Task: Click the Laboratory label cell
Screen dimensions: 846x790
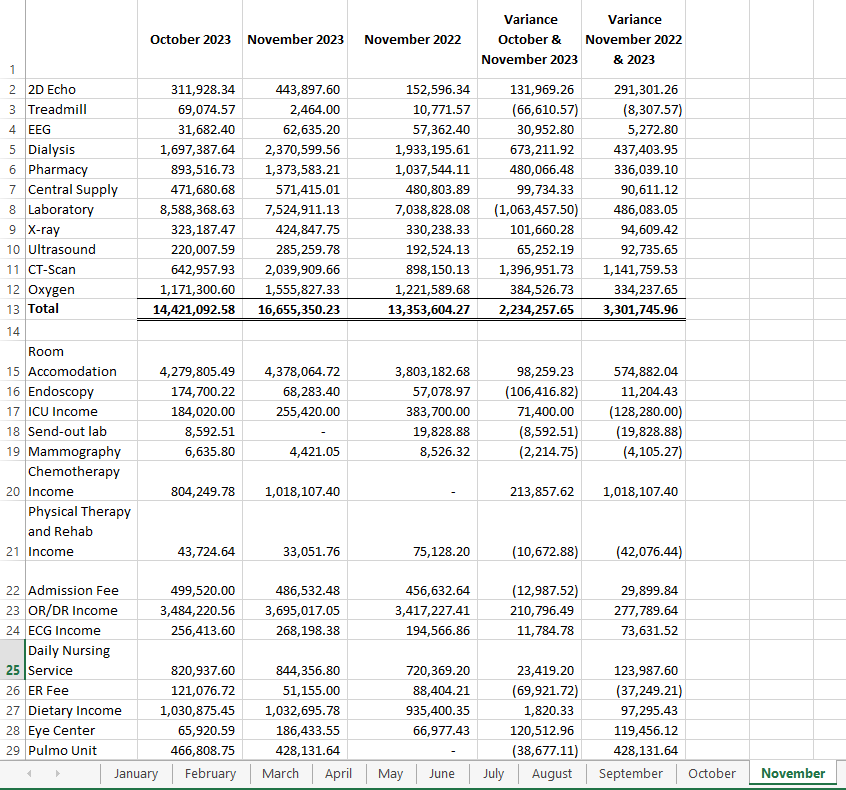Action: click(x=81, y=209)
